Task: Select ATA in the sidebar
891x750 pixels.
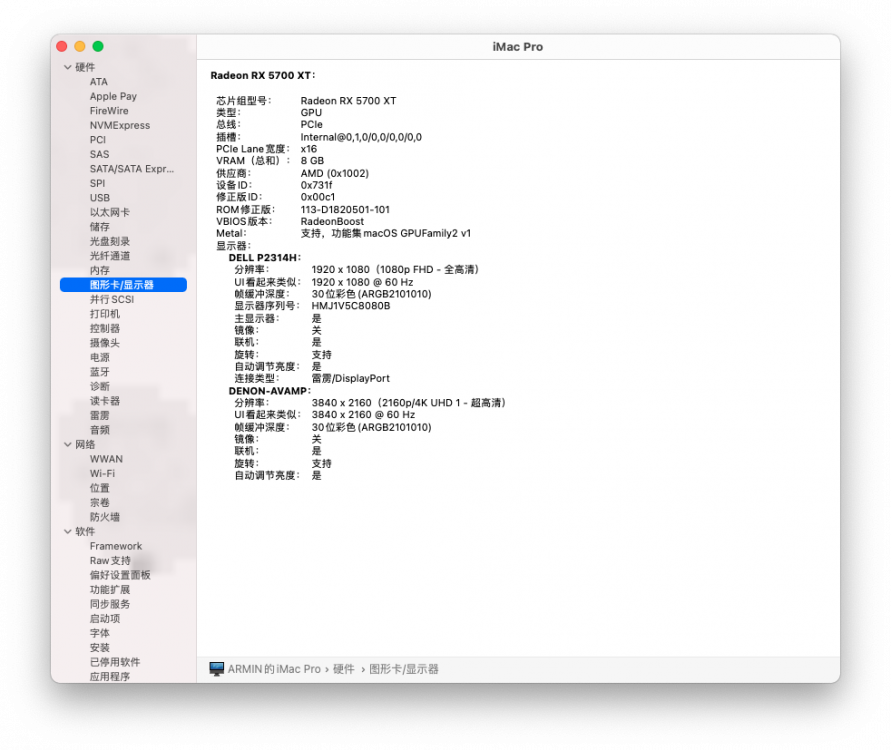Action: point(99,82)
